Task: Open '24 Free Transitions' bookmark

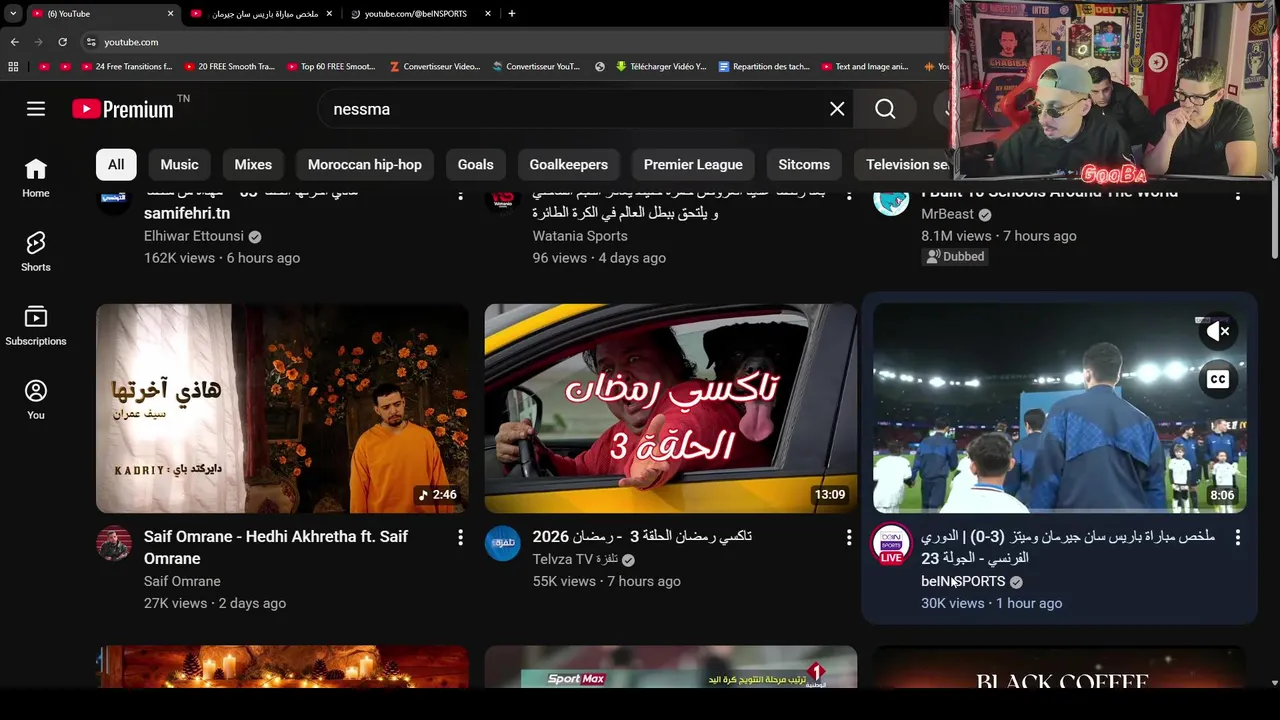Action: [126, 67]
